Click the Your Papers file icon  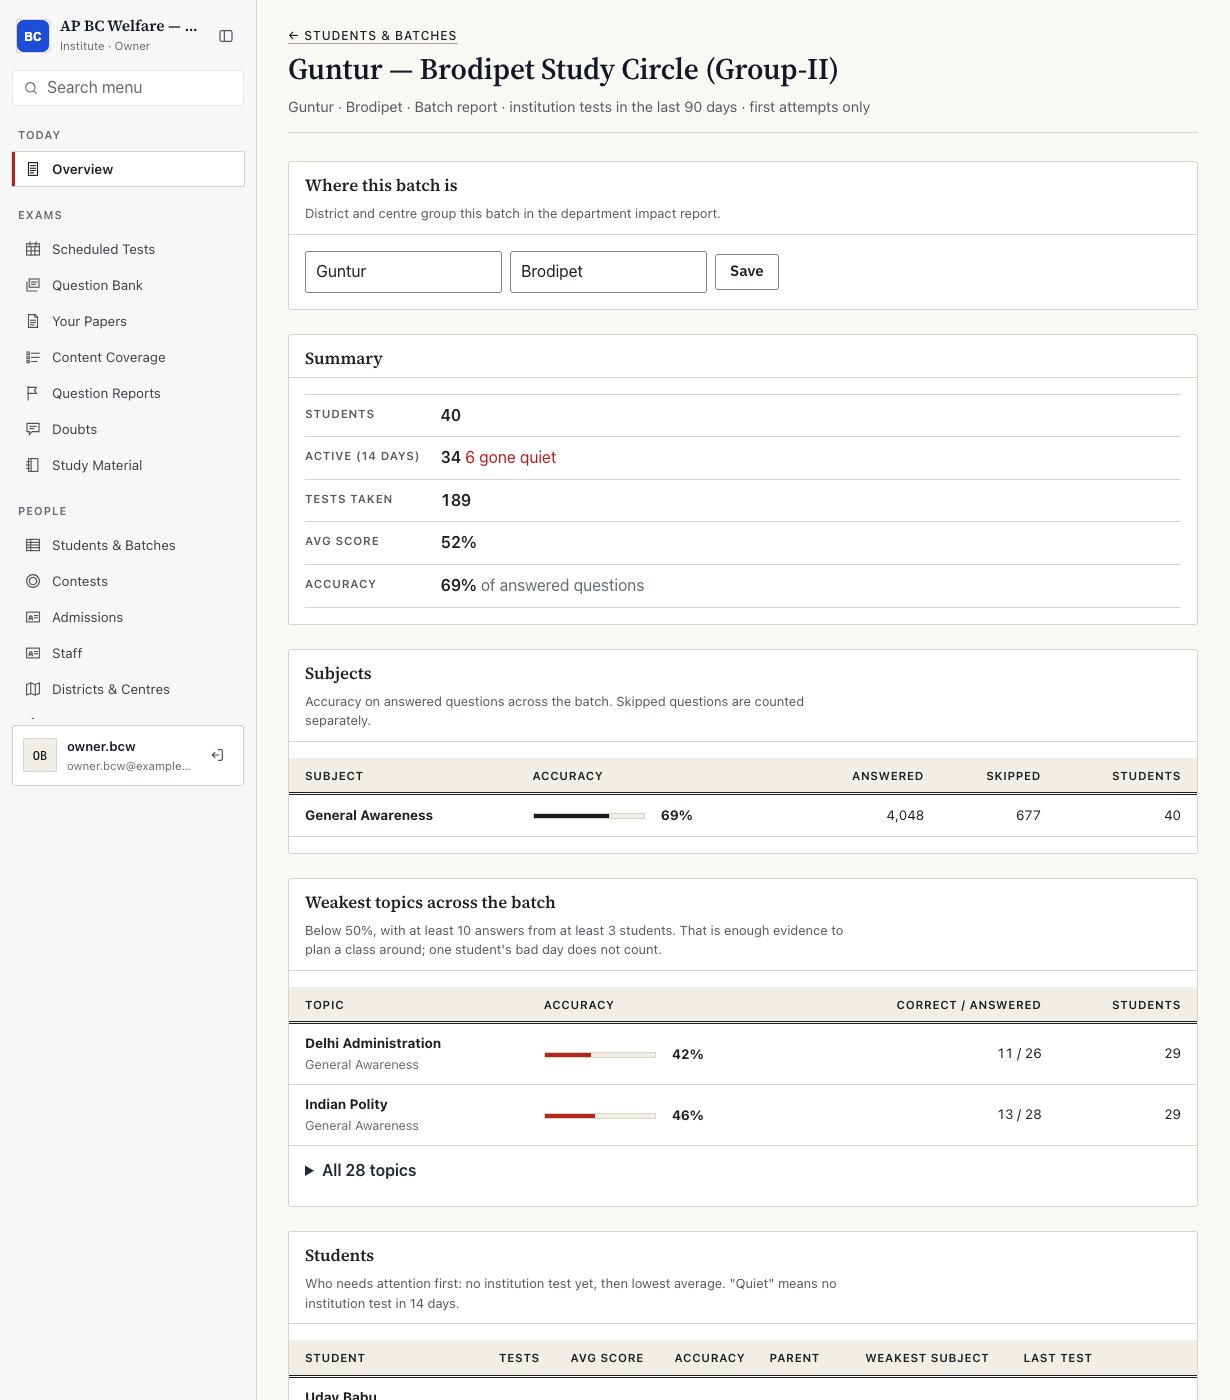tap(33, 321)
